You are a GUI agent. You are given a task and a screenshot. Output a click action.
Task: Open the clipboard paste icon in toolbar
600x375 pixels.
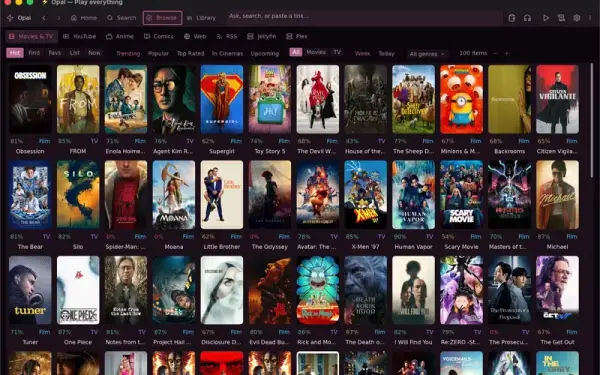click(x=512, y=18)
